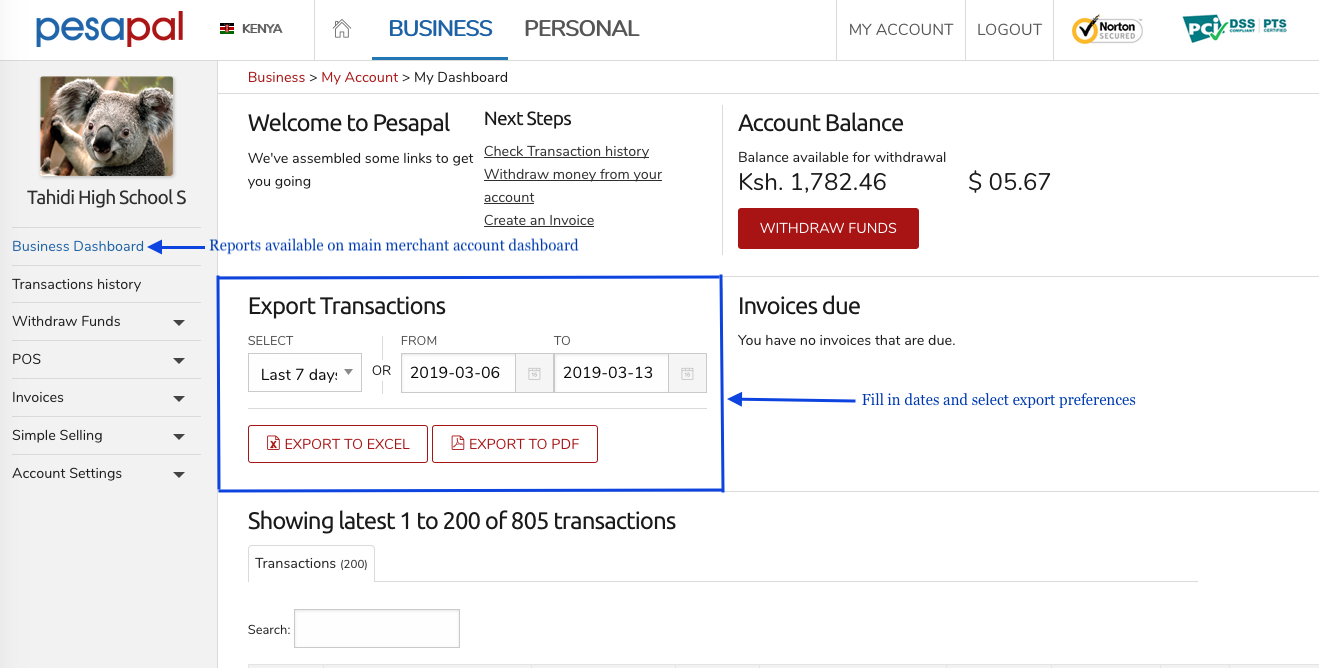1319x668 pixels.
Task: Open Business Dashboard in the sidebar
Action: coord(78,246)
